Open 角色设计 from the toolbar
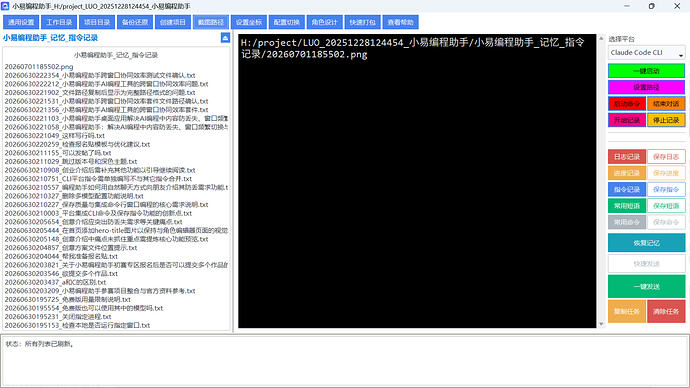Viewport: 690px width, 388px height. click(x=324, y=22)
